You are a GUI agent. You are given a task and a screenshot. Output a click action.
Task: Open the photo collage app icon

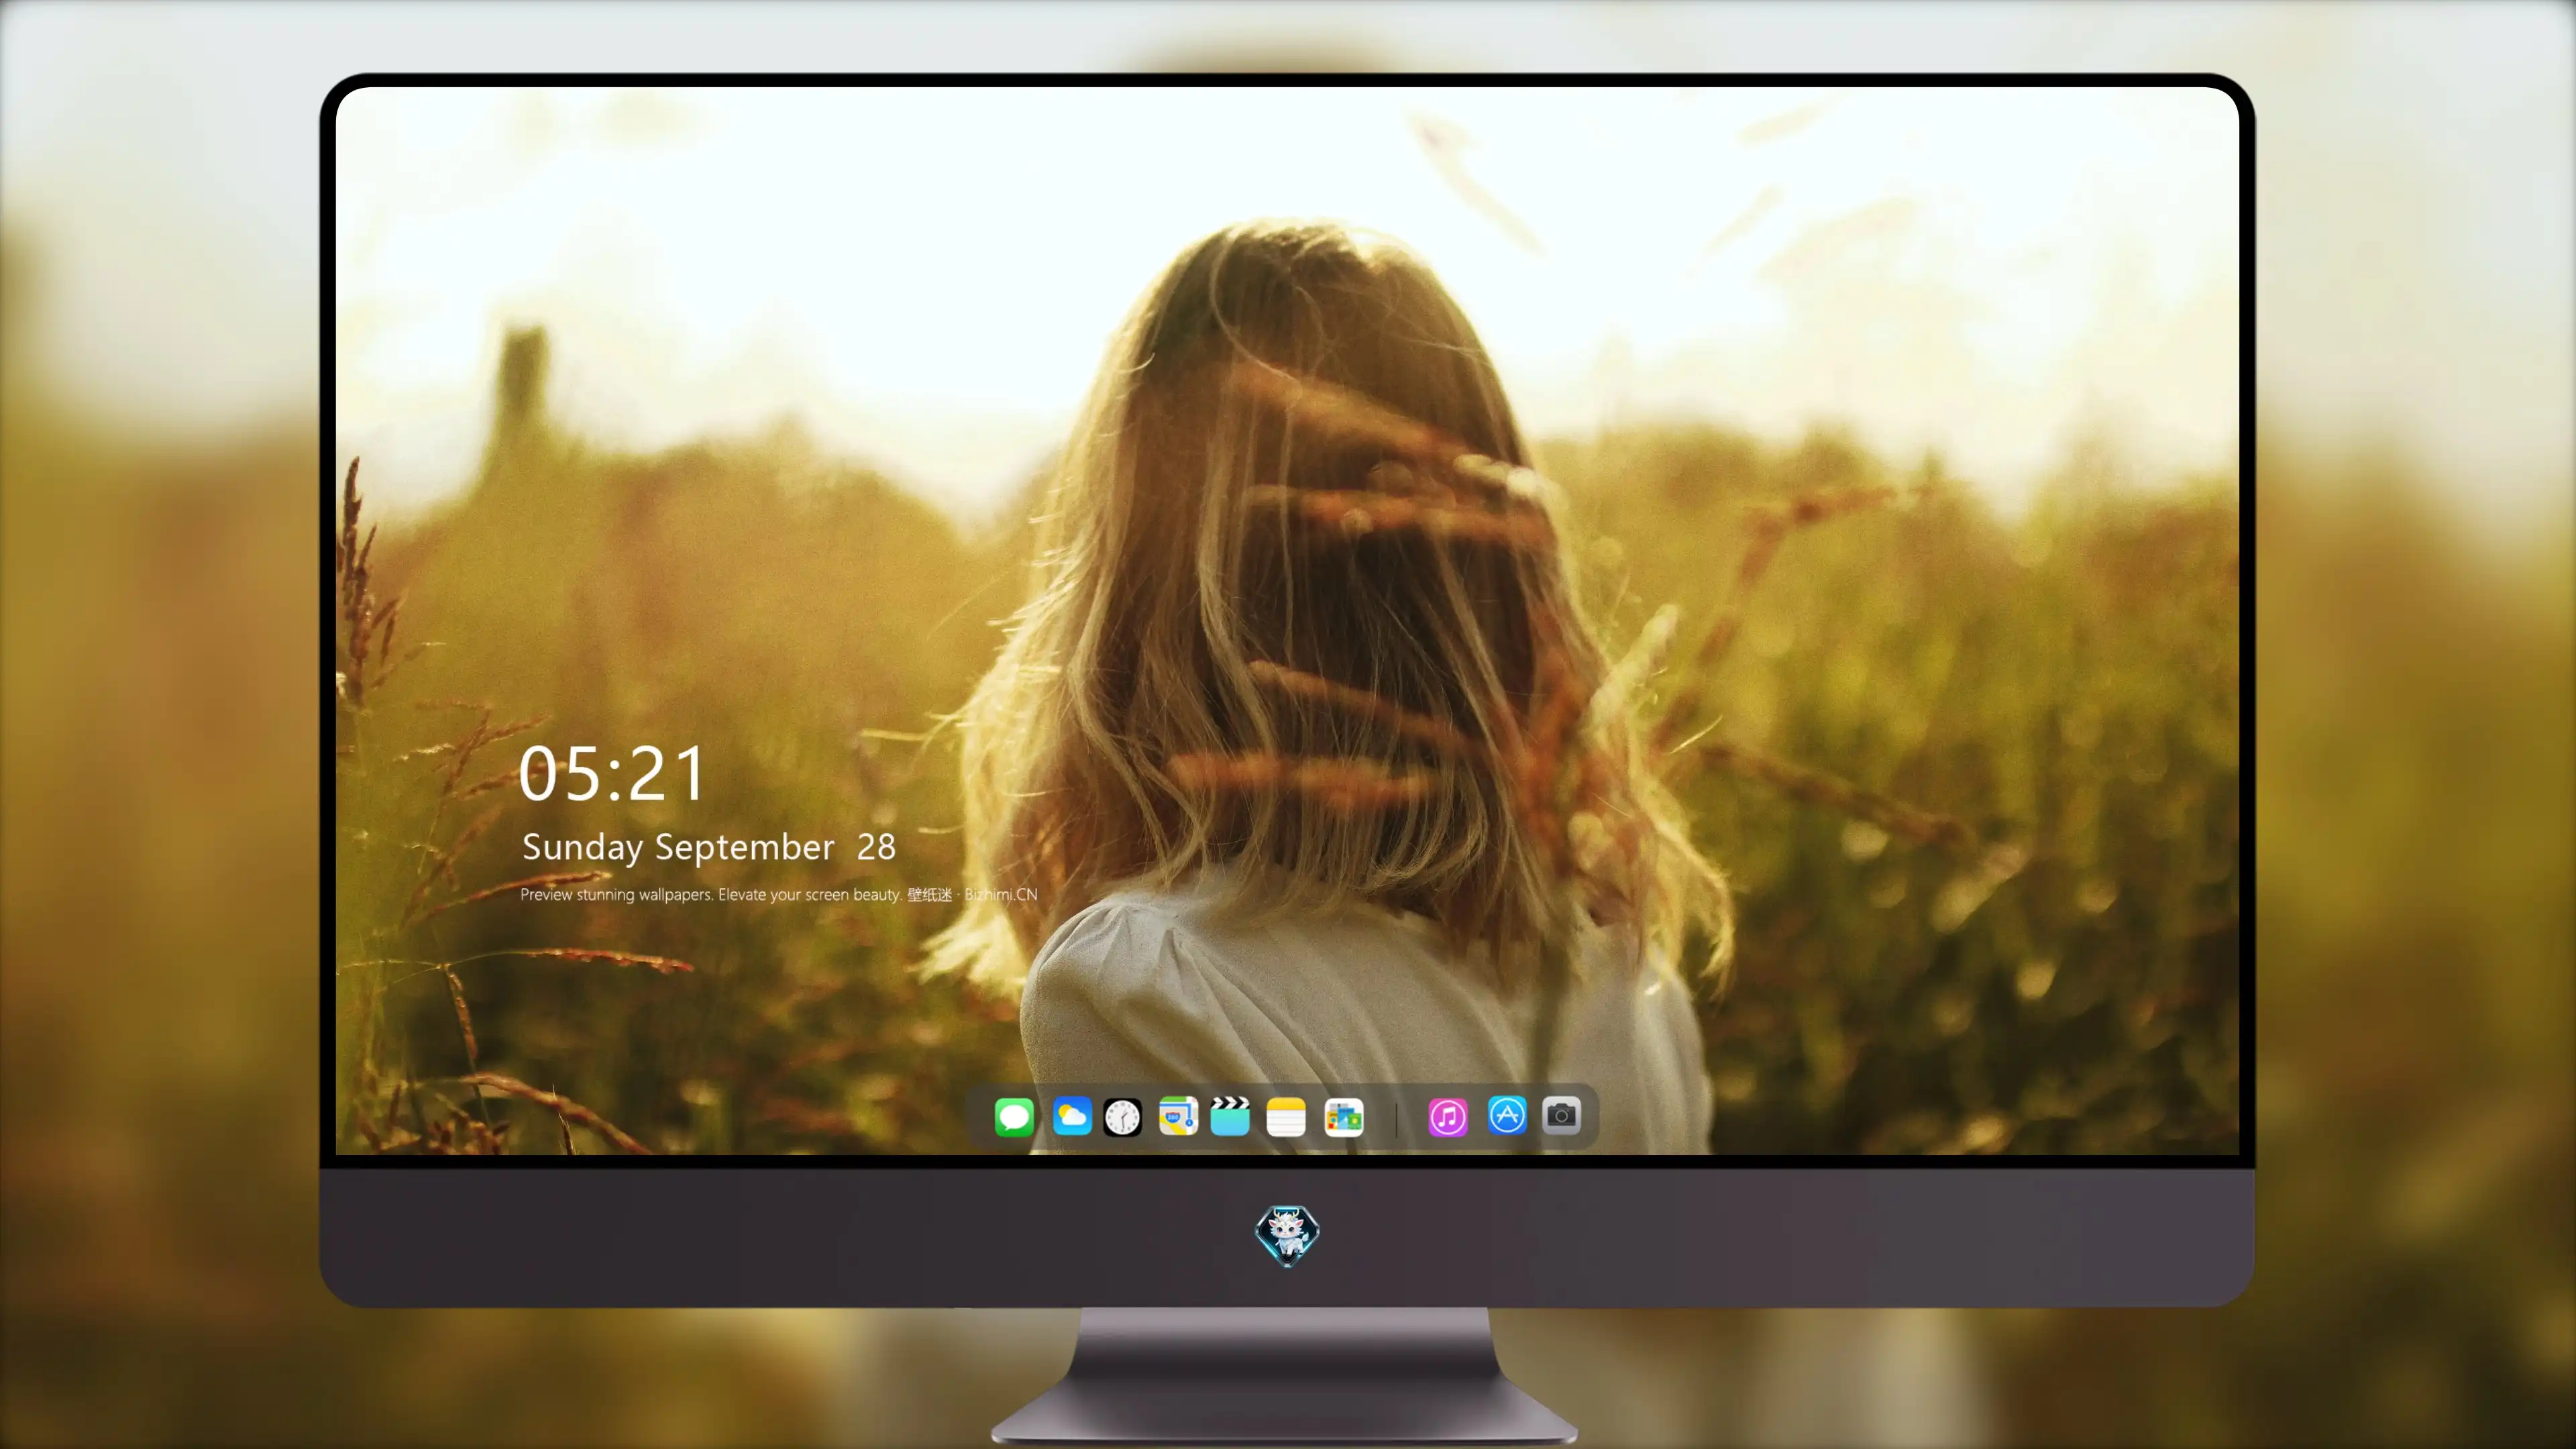1344,1117
